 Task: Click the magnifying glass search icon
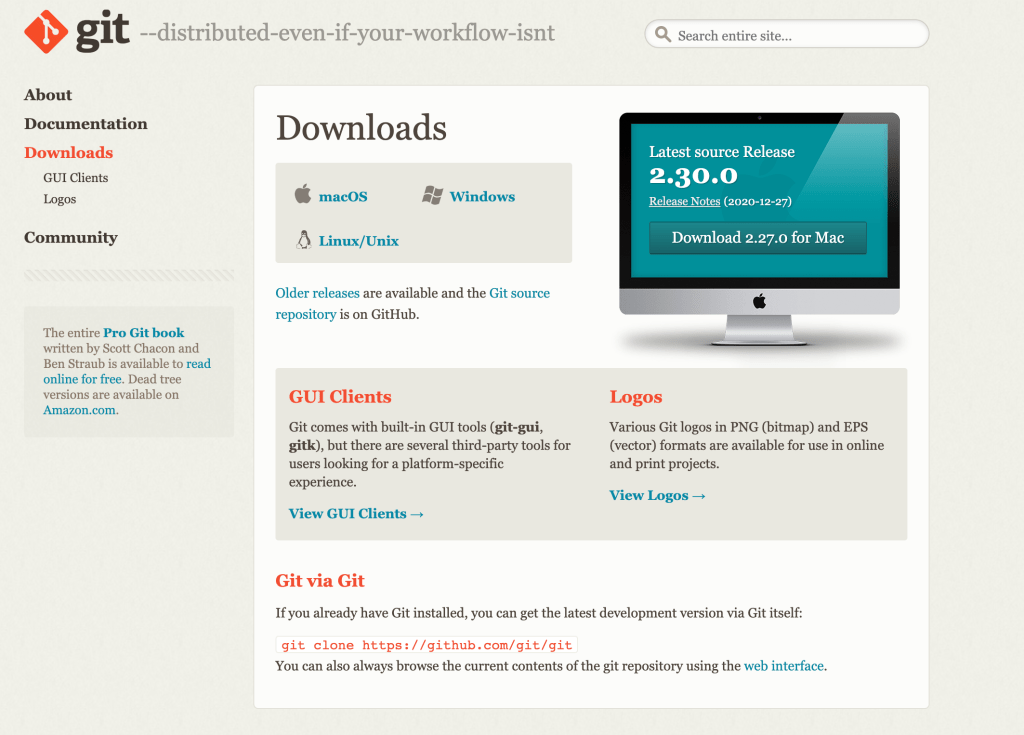663,35
